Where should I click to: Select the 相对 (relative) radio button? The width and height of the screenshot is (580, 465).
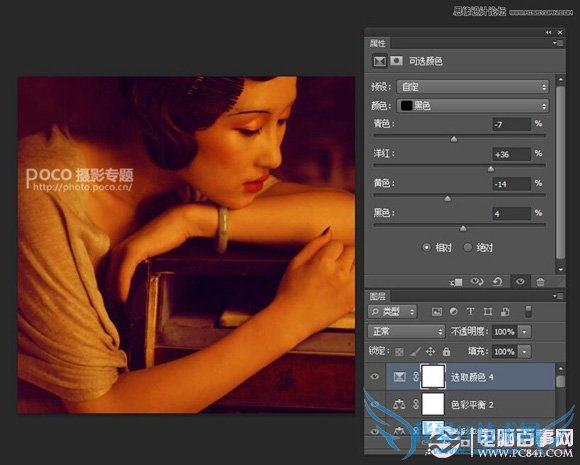426,247
